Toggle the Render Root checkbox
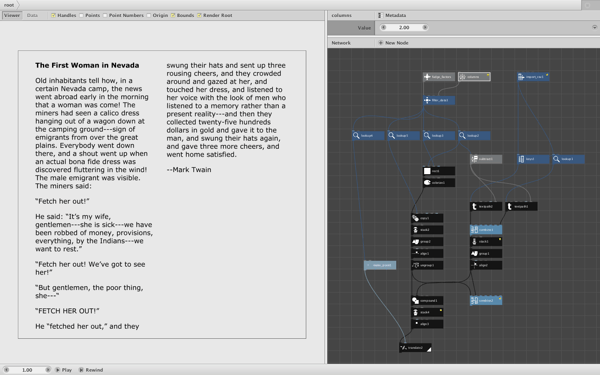600x375 pixels. tap(199, 15)
